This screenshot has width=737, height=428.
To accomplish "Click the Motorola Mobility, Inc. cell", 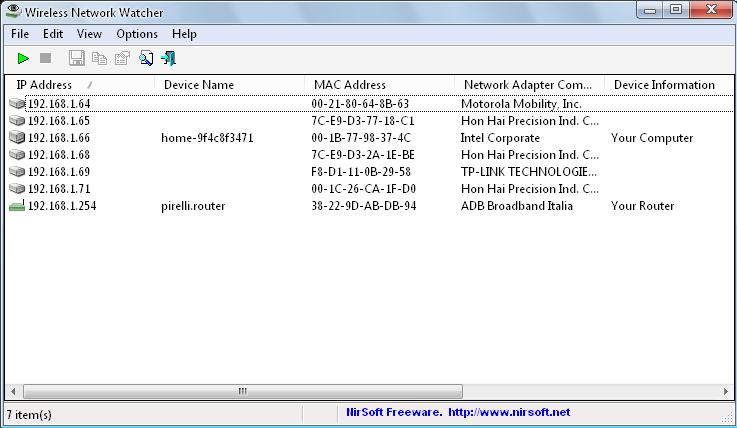I will (521, 103).
